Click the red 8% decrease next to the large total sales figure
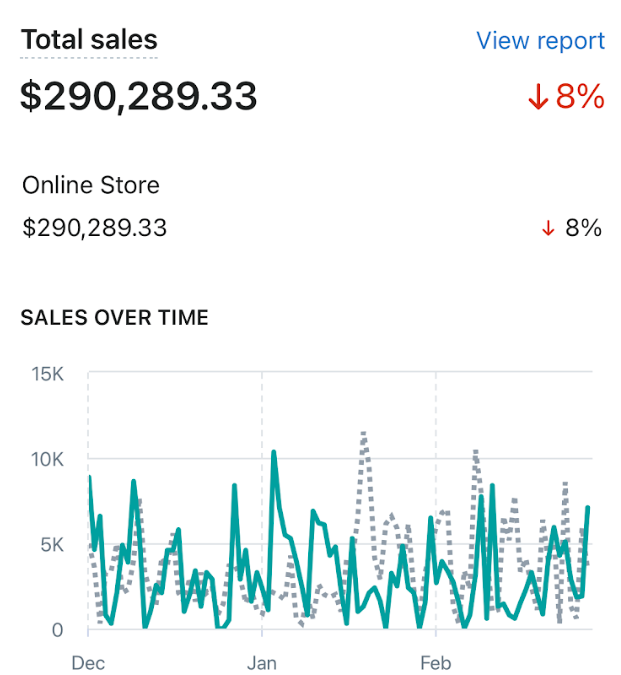The image size is (621, 675). point(580,96)
